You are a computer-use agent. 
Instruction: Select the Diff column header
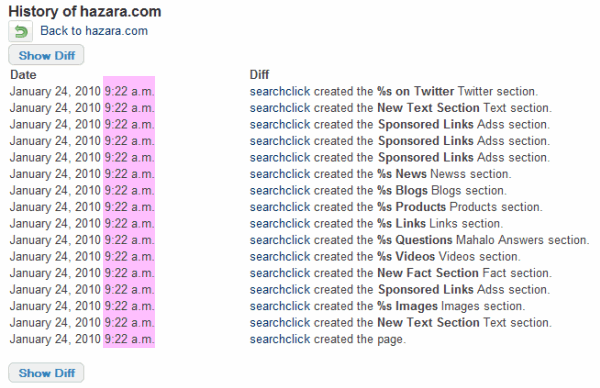click(259, 75)
